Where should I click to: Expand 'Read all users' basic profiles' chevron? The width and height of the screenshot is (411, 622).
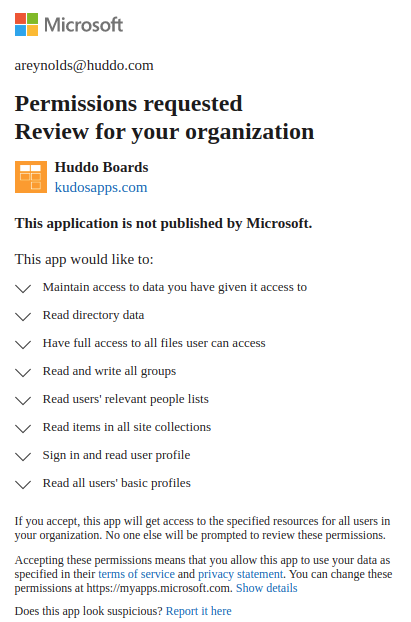(23, 484)
